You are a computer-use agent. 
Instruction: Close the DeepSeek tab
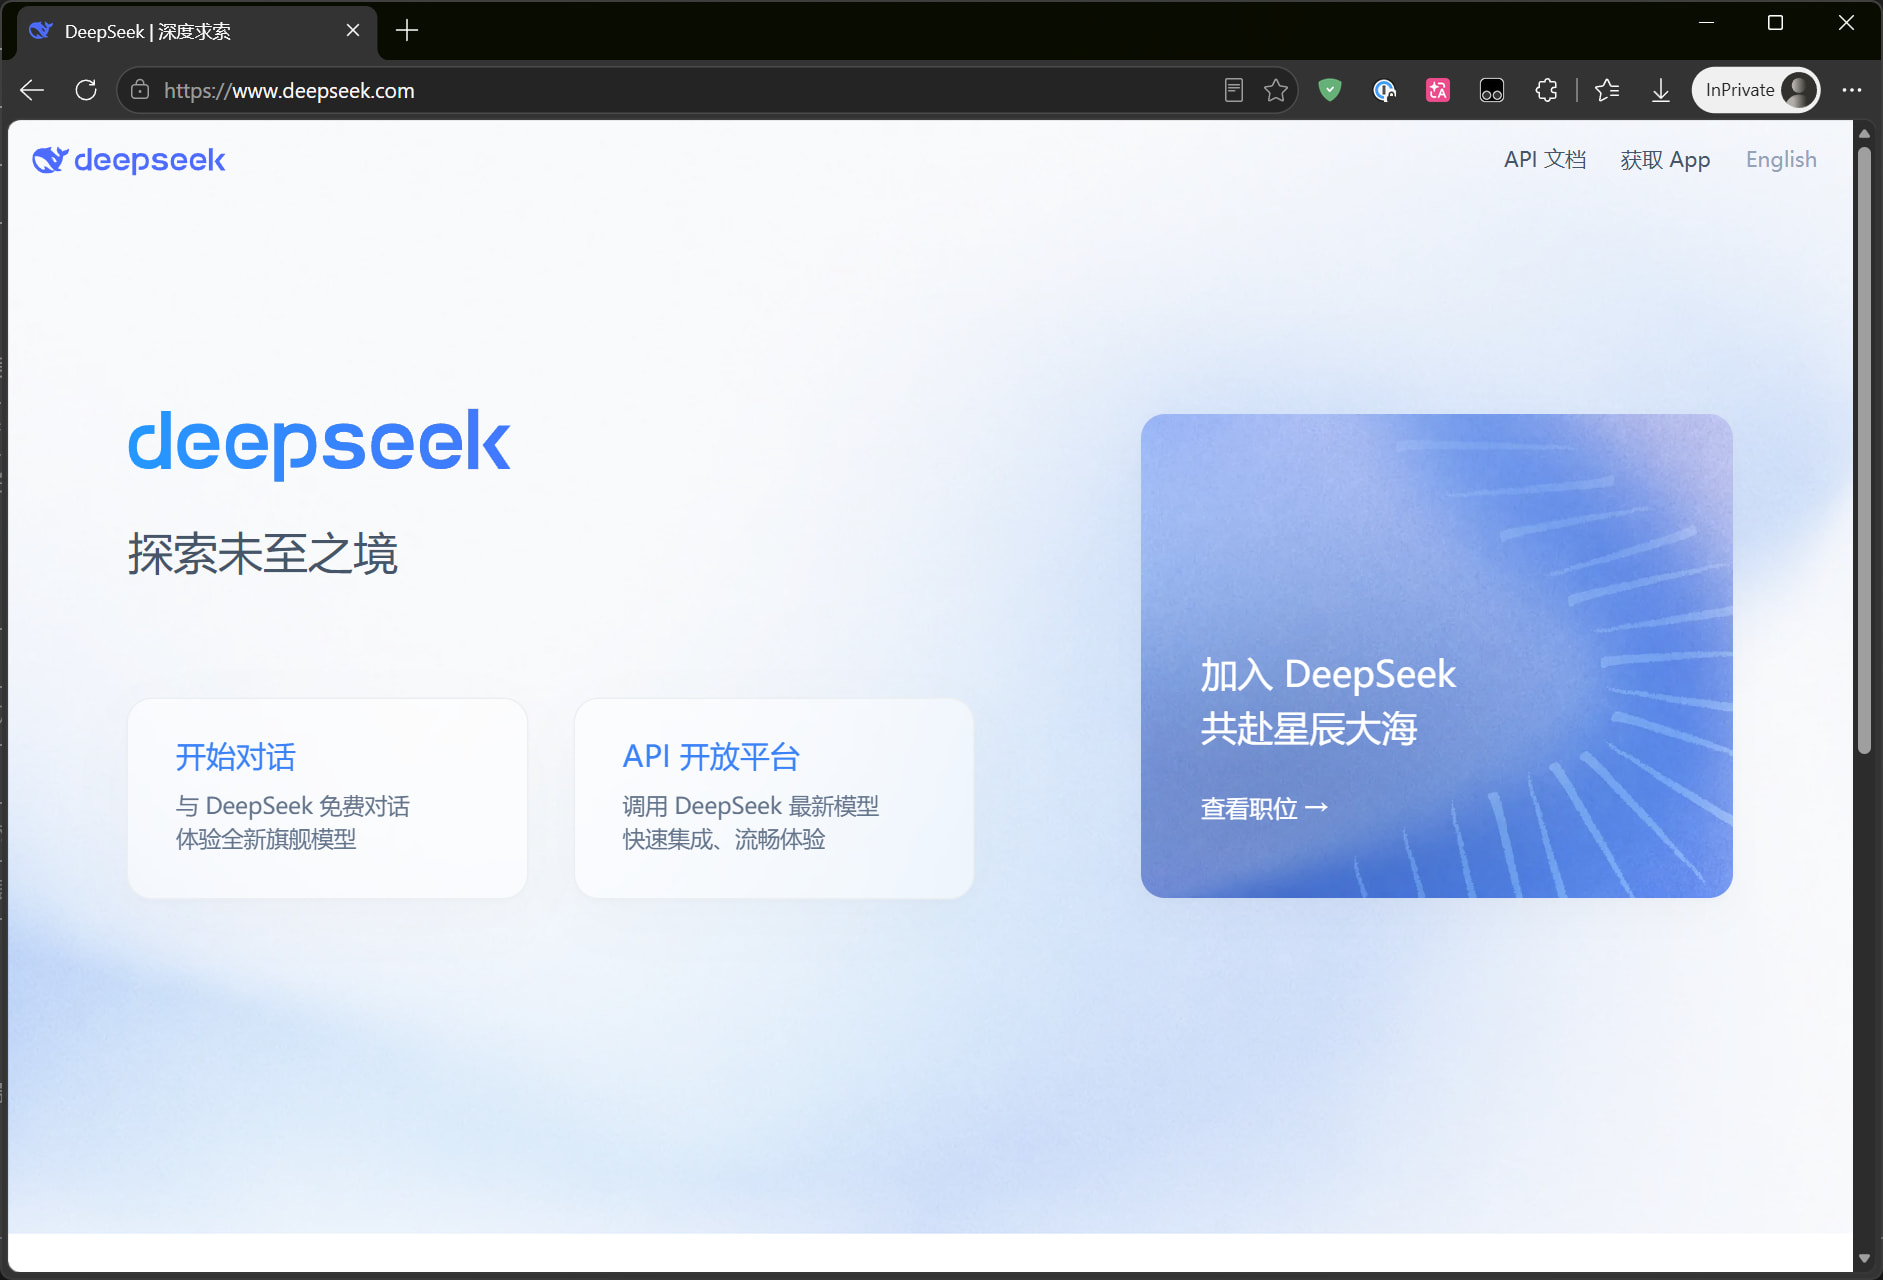[353, 31]
